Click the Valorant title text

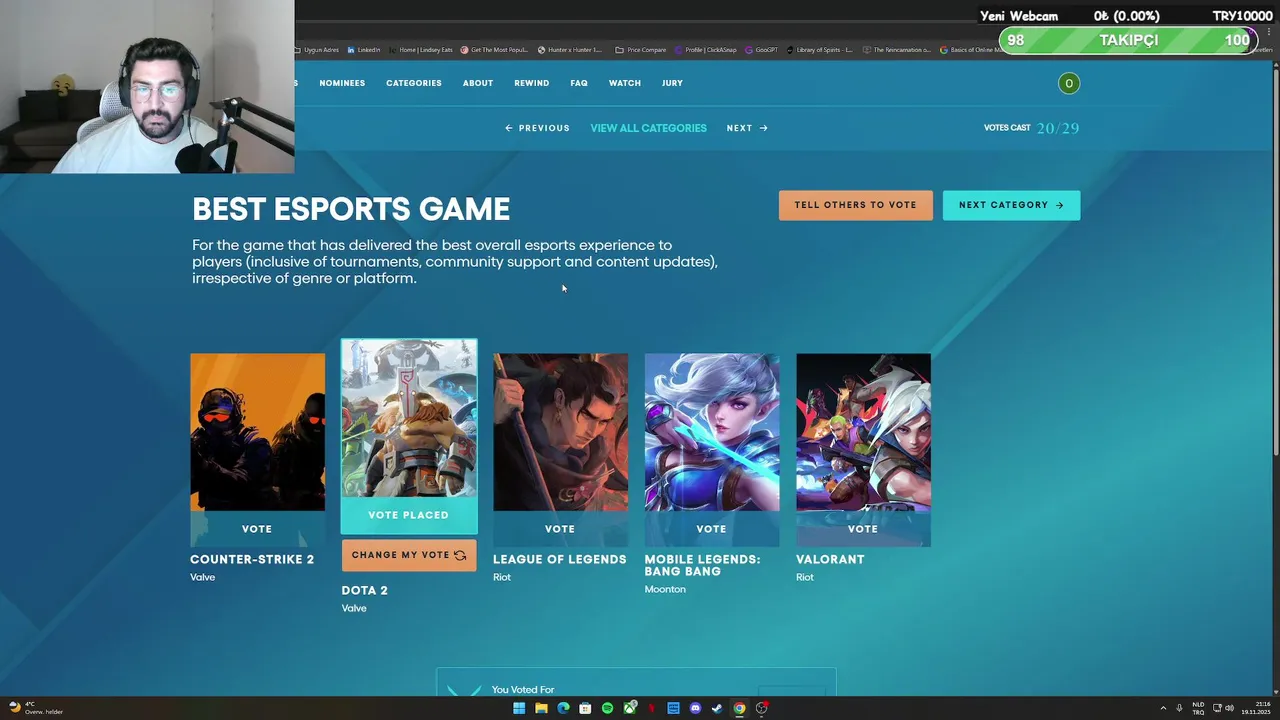coord(830,559)
